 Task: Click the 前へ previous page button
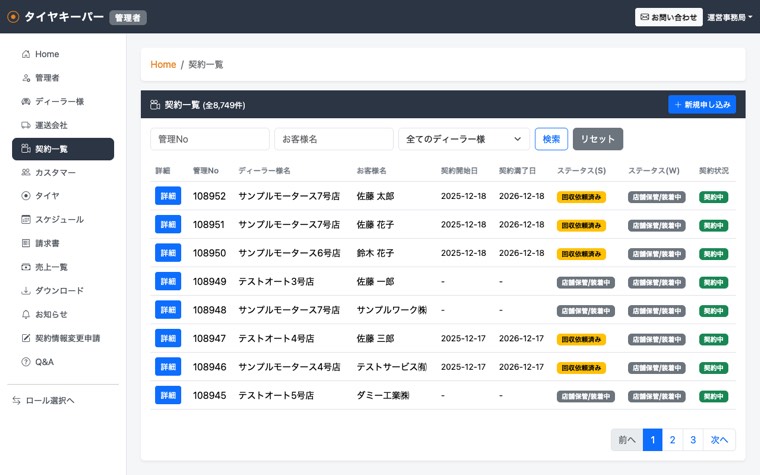coord(627,440)
